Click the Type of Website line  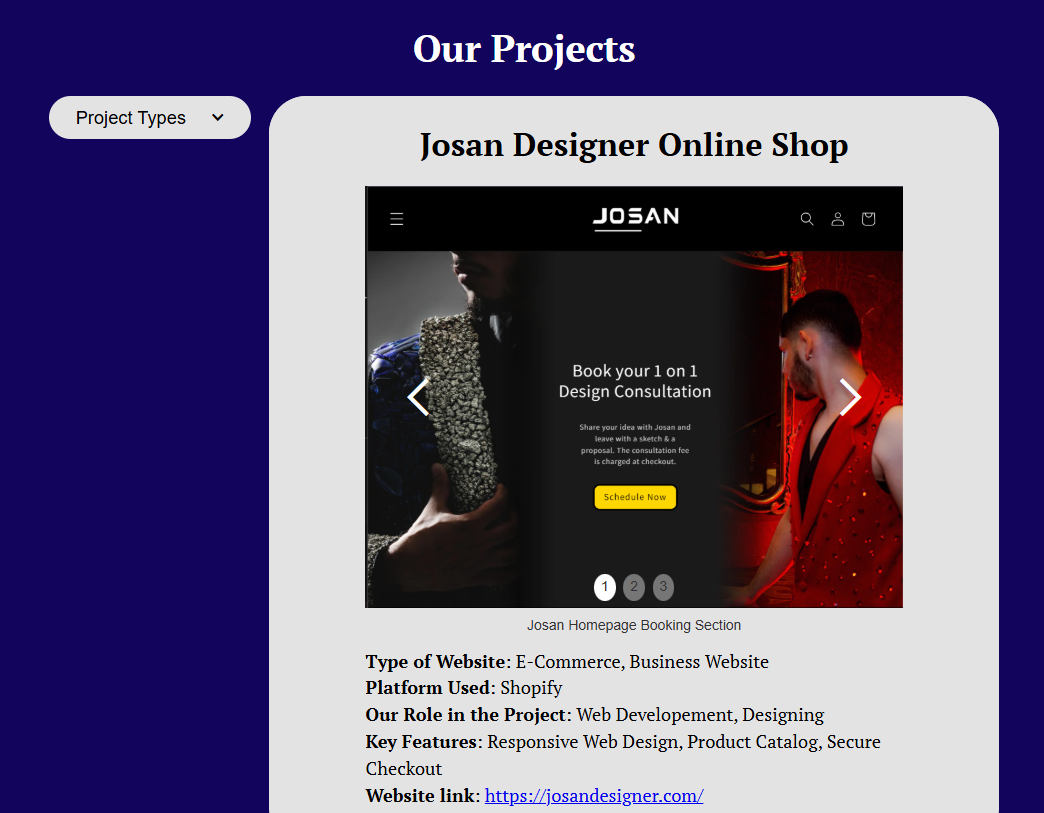567,661
